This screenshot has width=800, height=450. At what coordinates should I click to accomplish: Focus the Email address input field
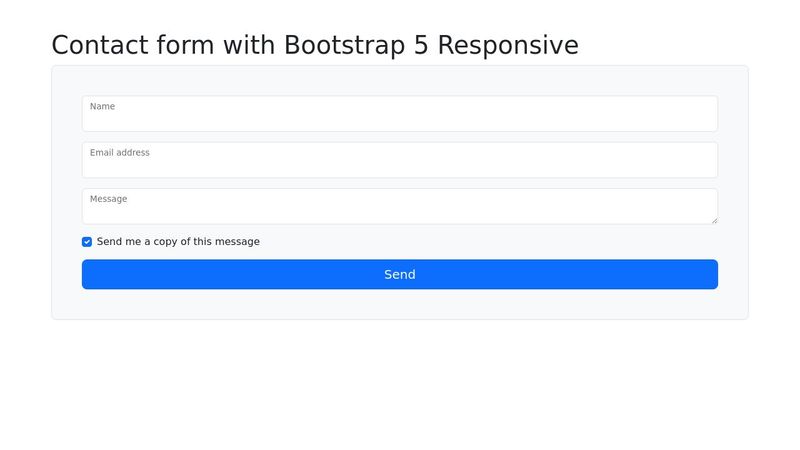(399, 160)
